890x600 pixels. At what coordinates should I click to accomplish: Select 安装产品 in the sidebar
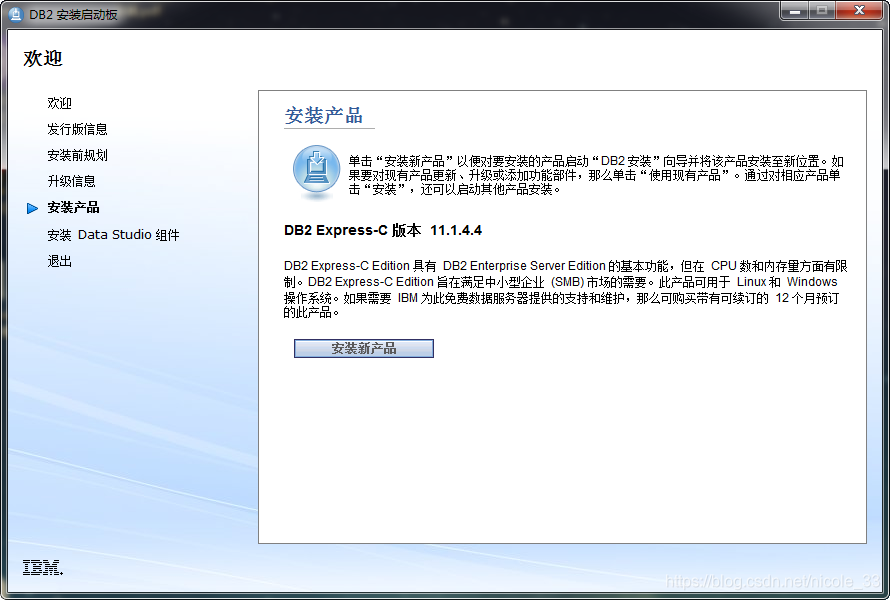(x=73, y=208)
